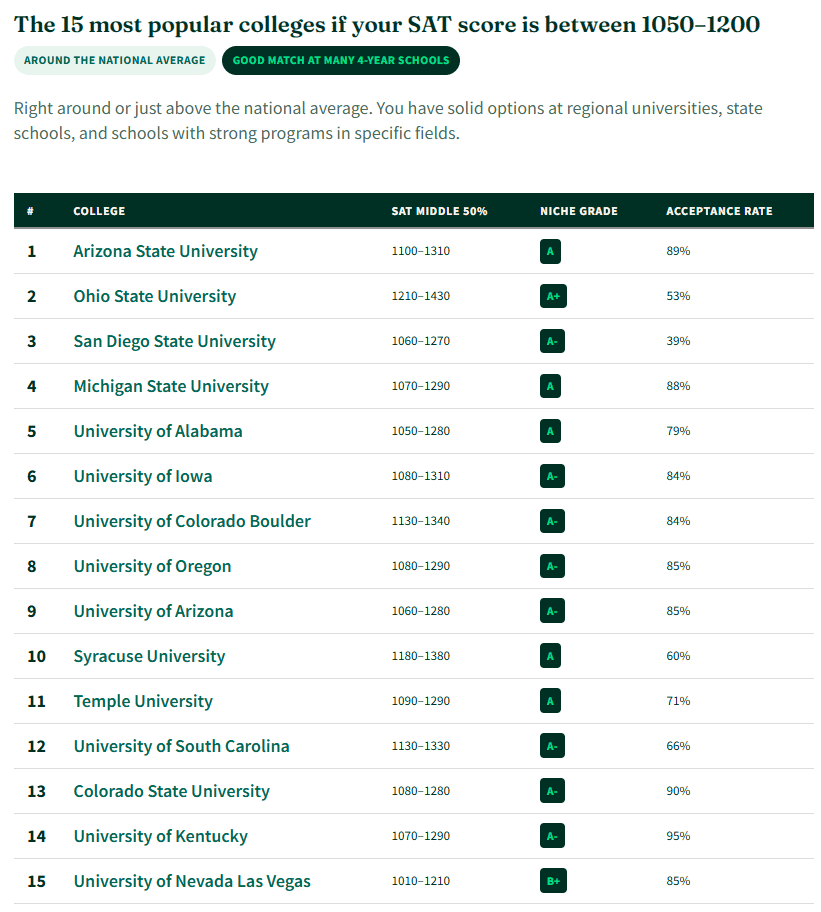
Task: Click the A grade badge for University of Alabama
Action: (550, 431)
